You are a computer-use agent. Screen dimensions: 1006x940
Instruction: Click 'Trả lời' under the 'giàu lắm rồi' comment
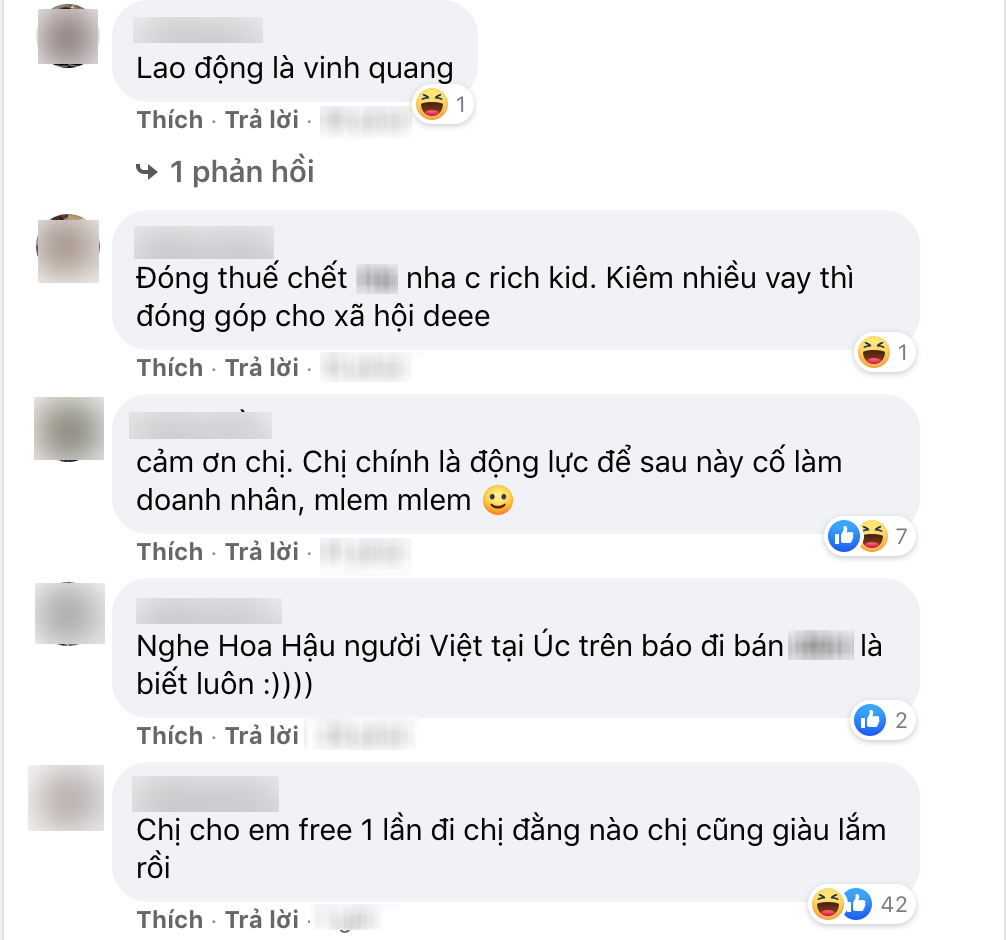click(x=262, y=920)
